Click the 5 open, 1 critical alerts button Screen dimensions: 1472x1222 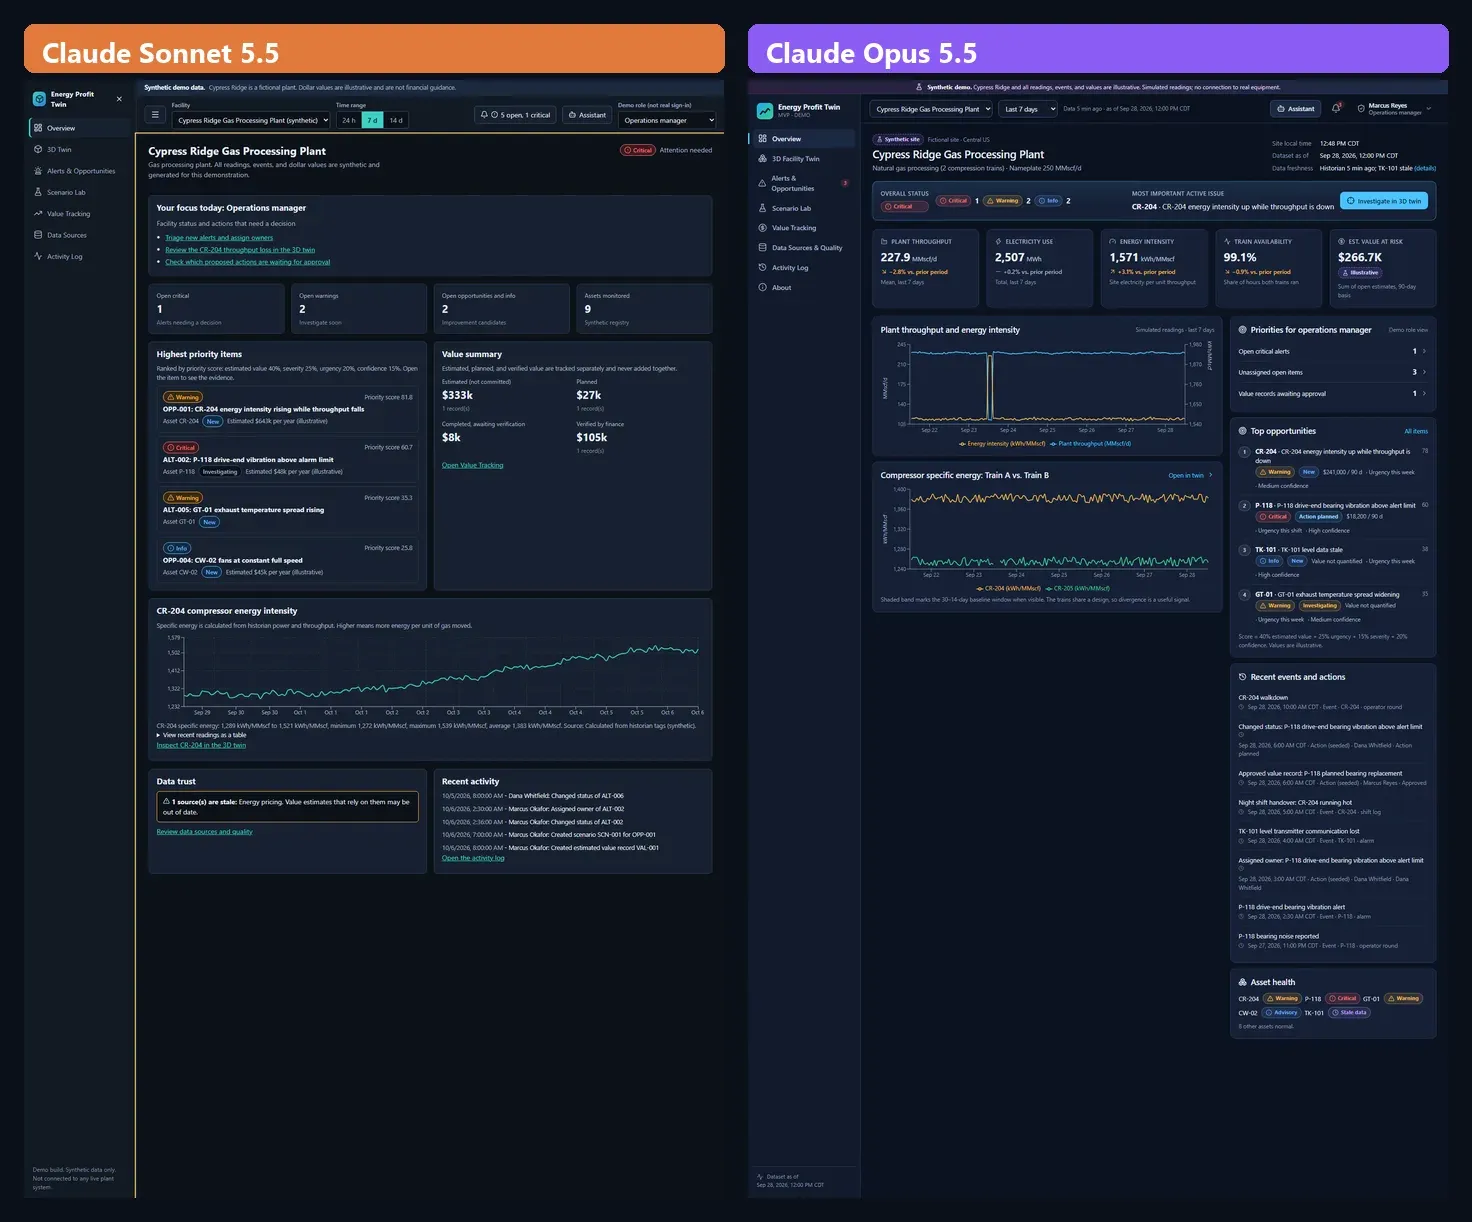point(515,115)
